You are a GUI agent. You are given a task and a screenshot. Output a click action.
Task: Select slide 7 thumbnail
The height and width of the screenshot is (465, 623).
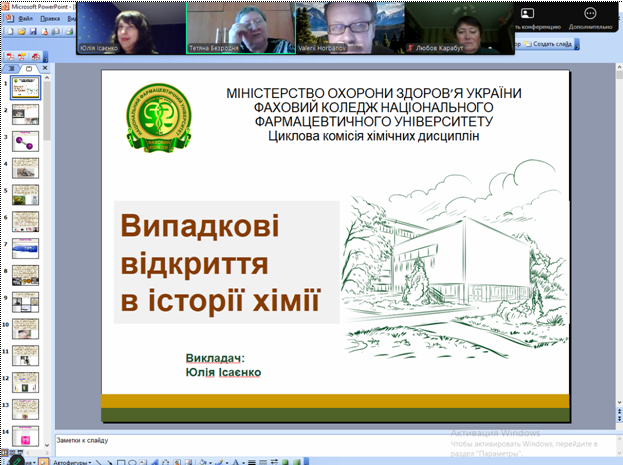(25, 248)
